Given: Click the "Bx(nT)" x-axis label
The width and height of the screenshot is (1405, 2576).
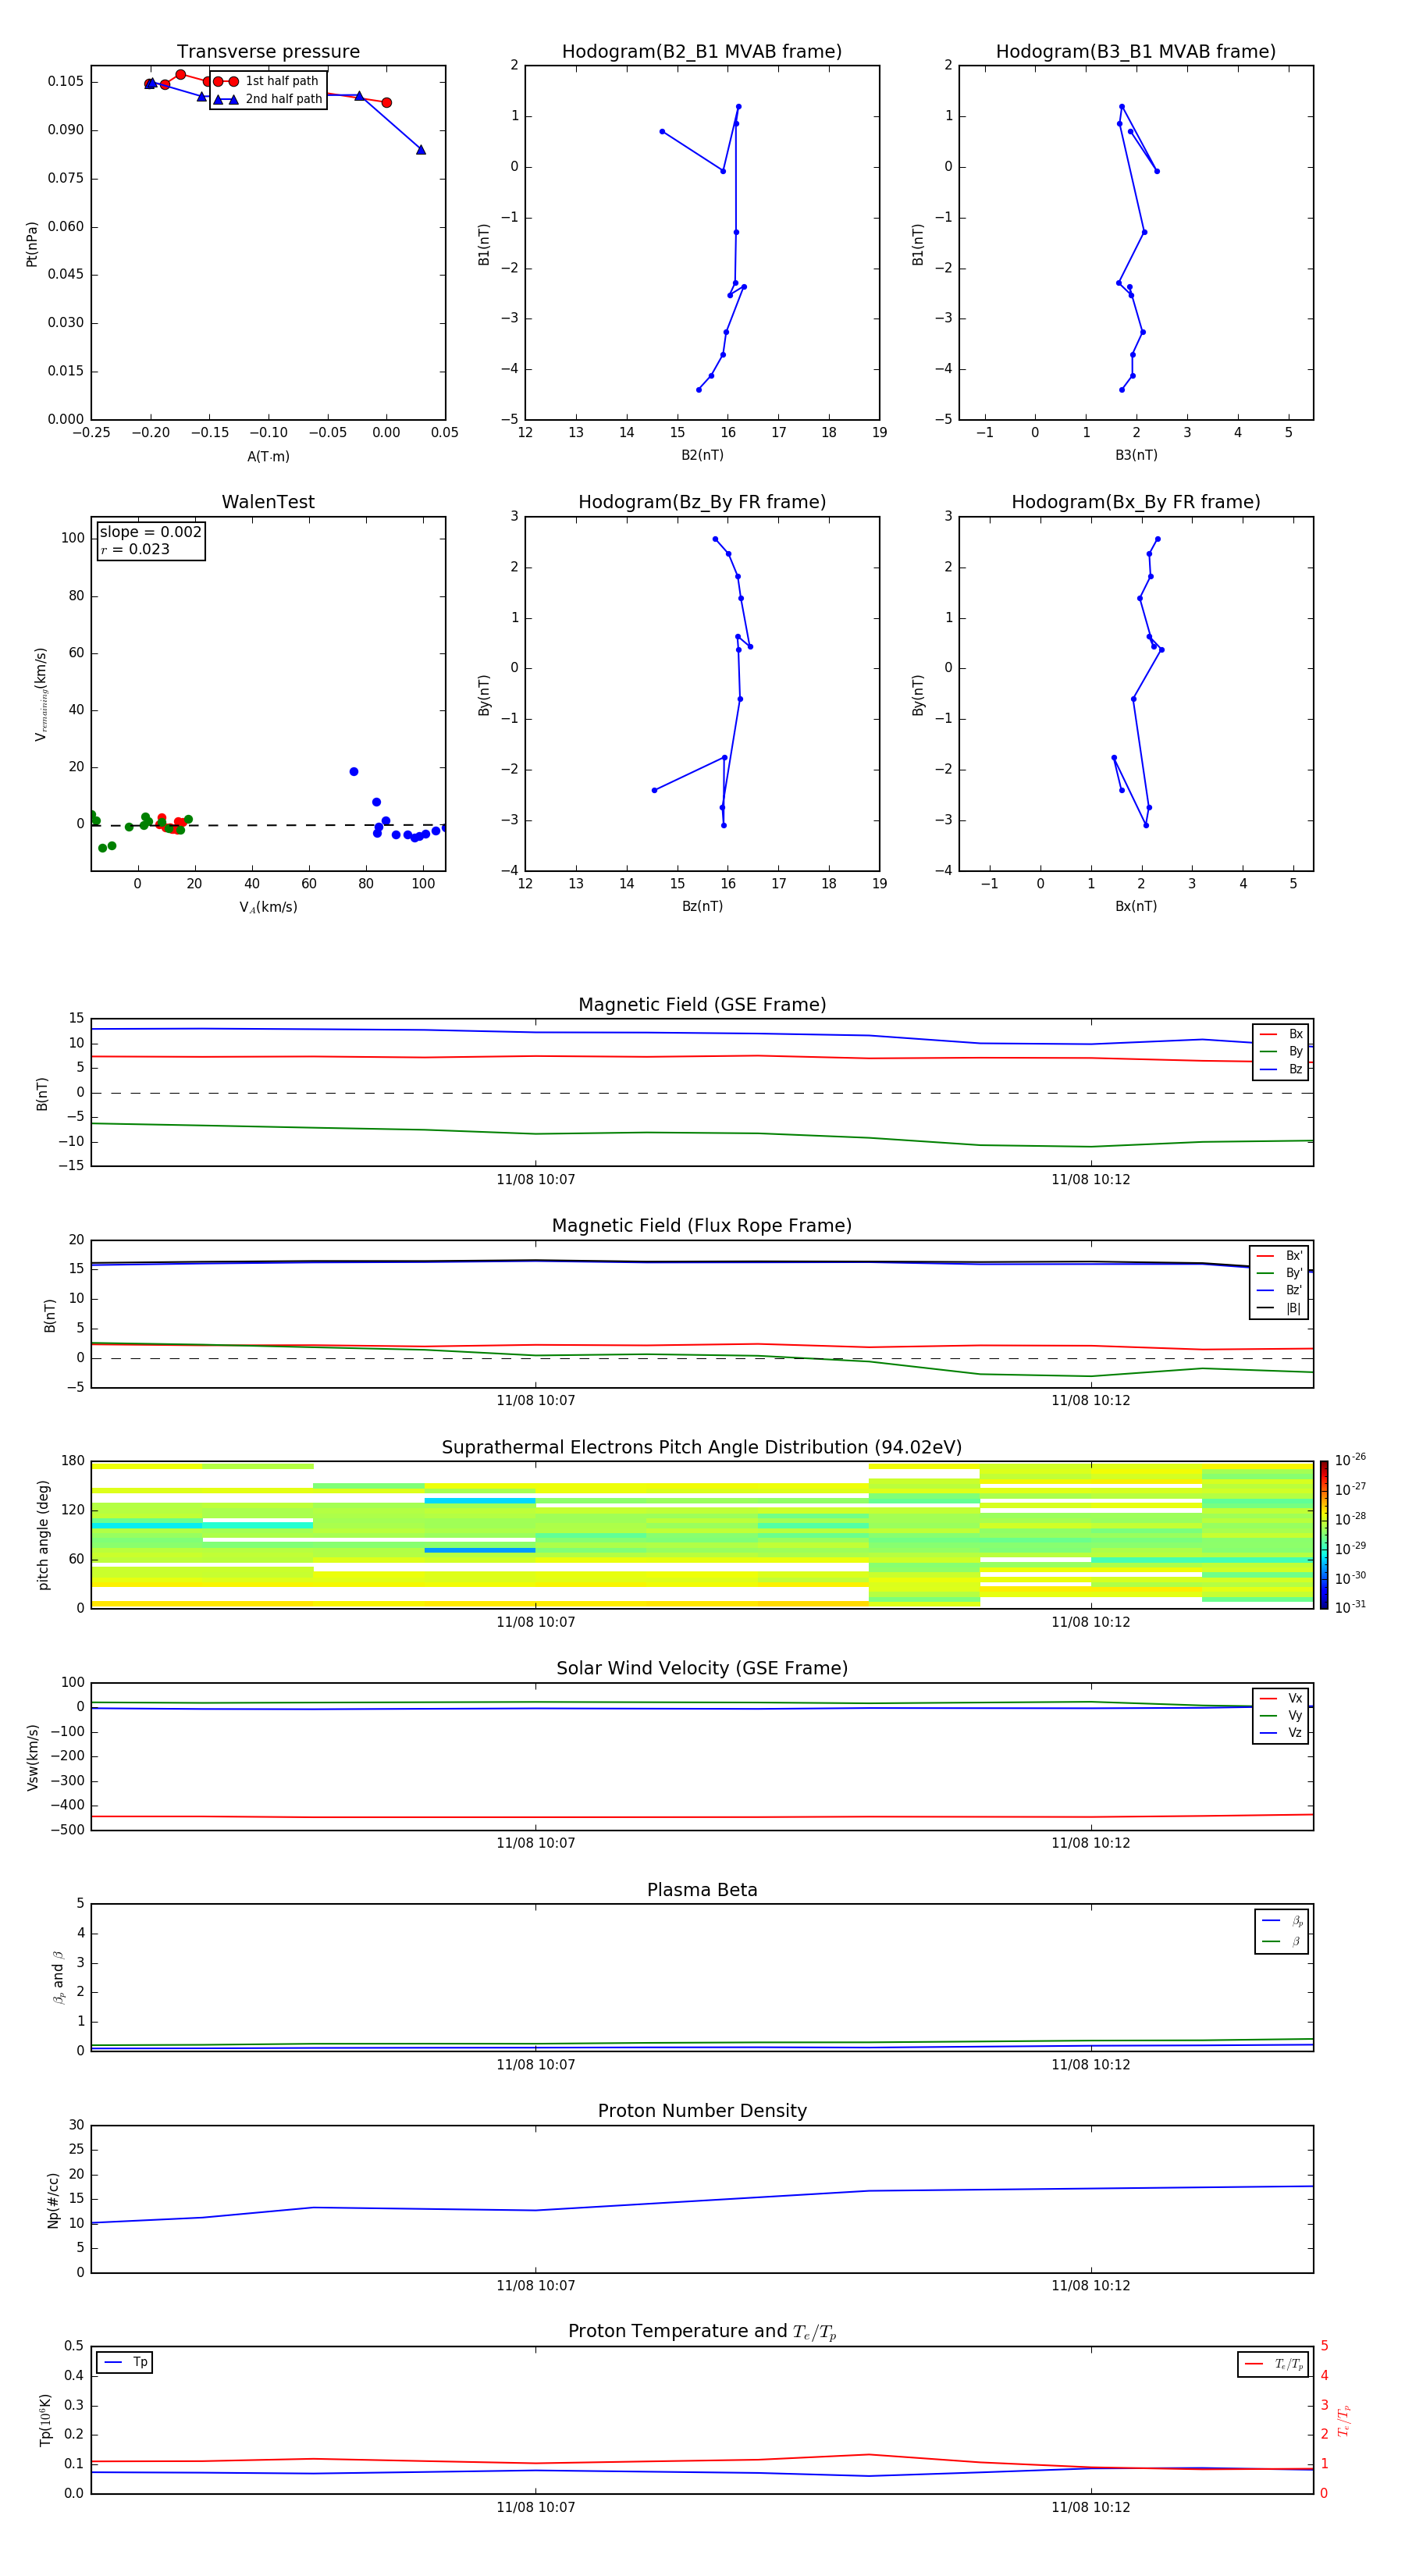Looking at the screenshot, I should click(x=1136, y=906).
